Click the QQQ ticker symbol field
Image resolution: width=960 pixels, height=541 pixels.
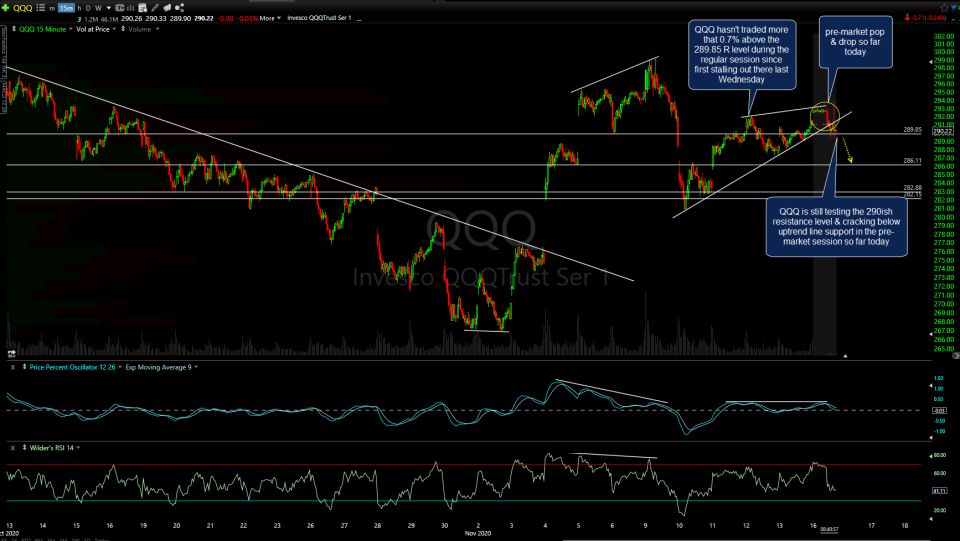click(x=21, y=6)
